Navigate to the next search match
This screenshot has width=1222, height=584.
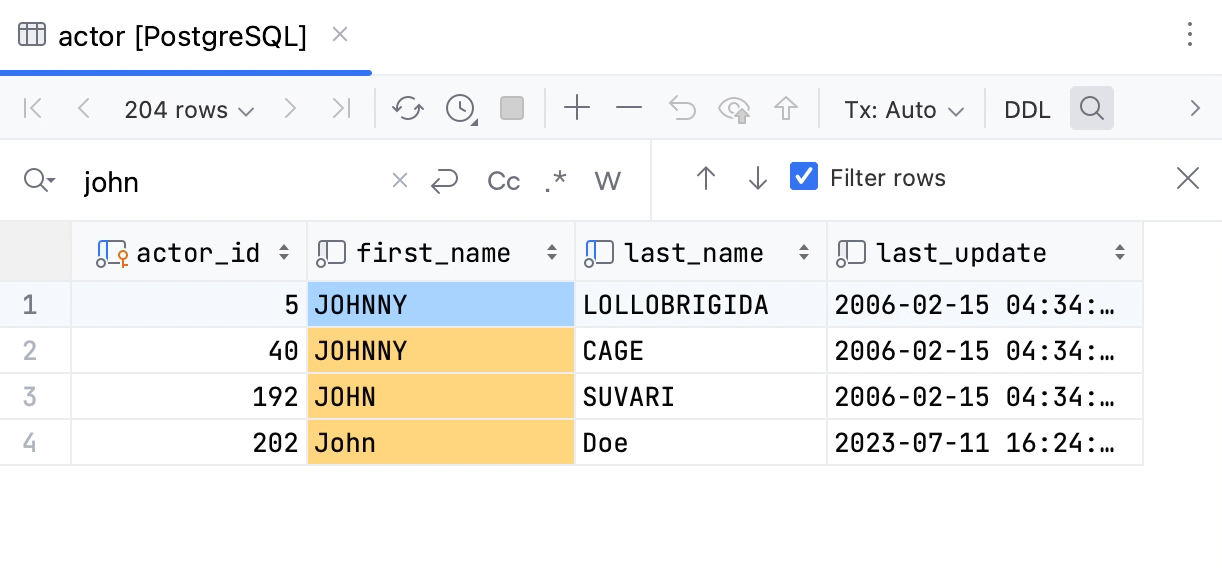click(758, 178)
